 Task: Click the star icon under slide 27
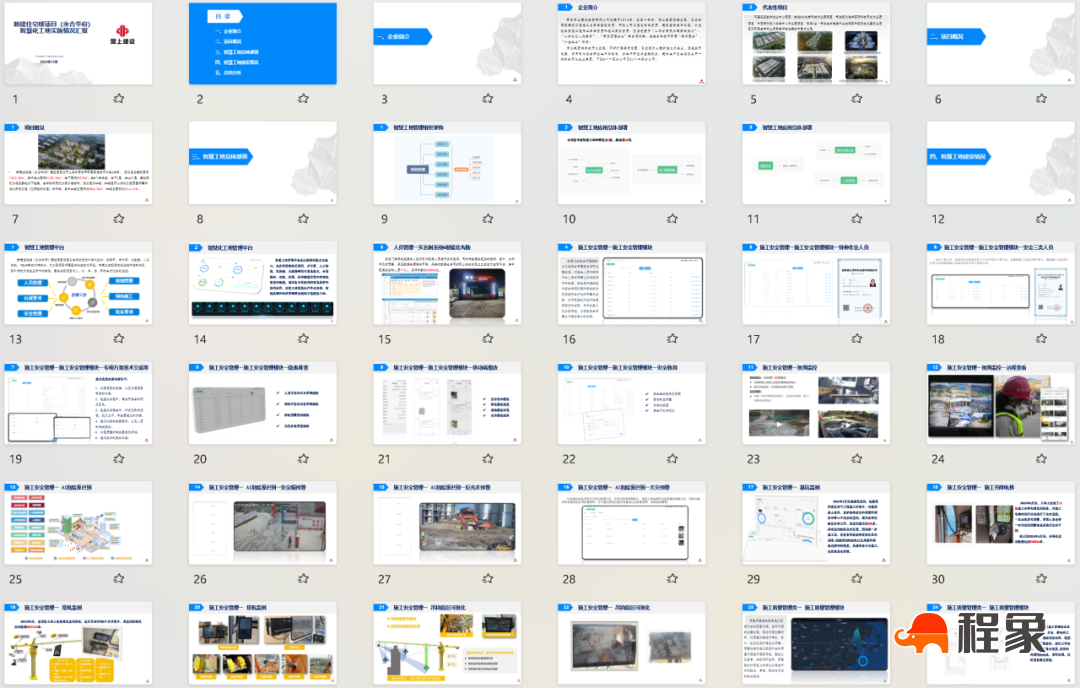[487, 578]
